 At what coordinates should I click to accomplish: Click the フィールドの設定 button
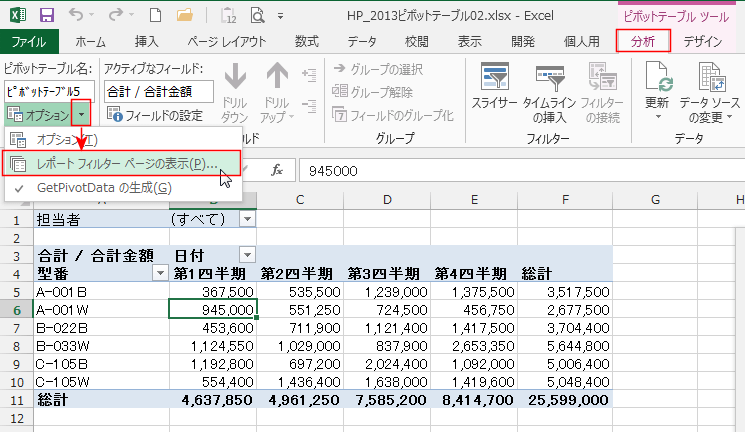158,115
